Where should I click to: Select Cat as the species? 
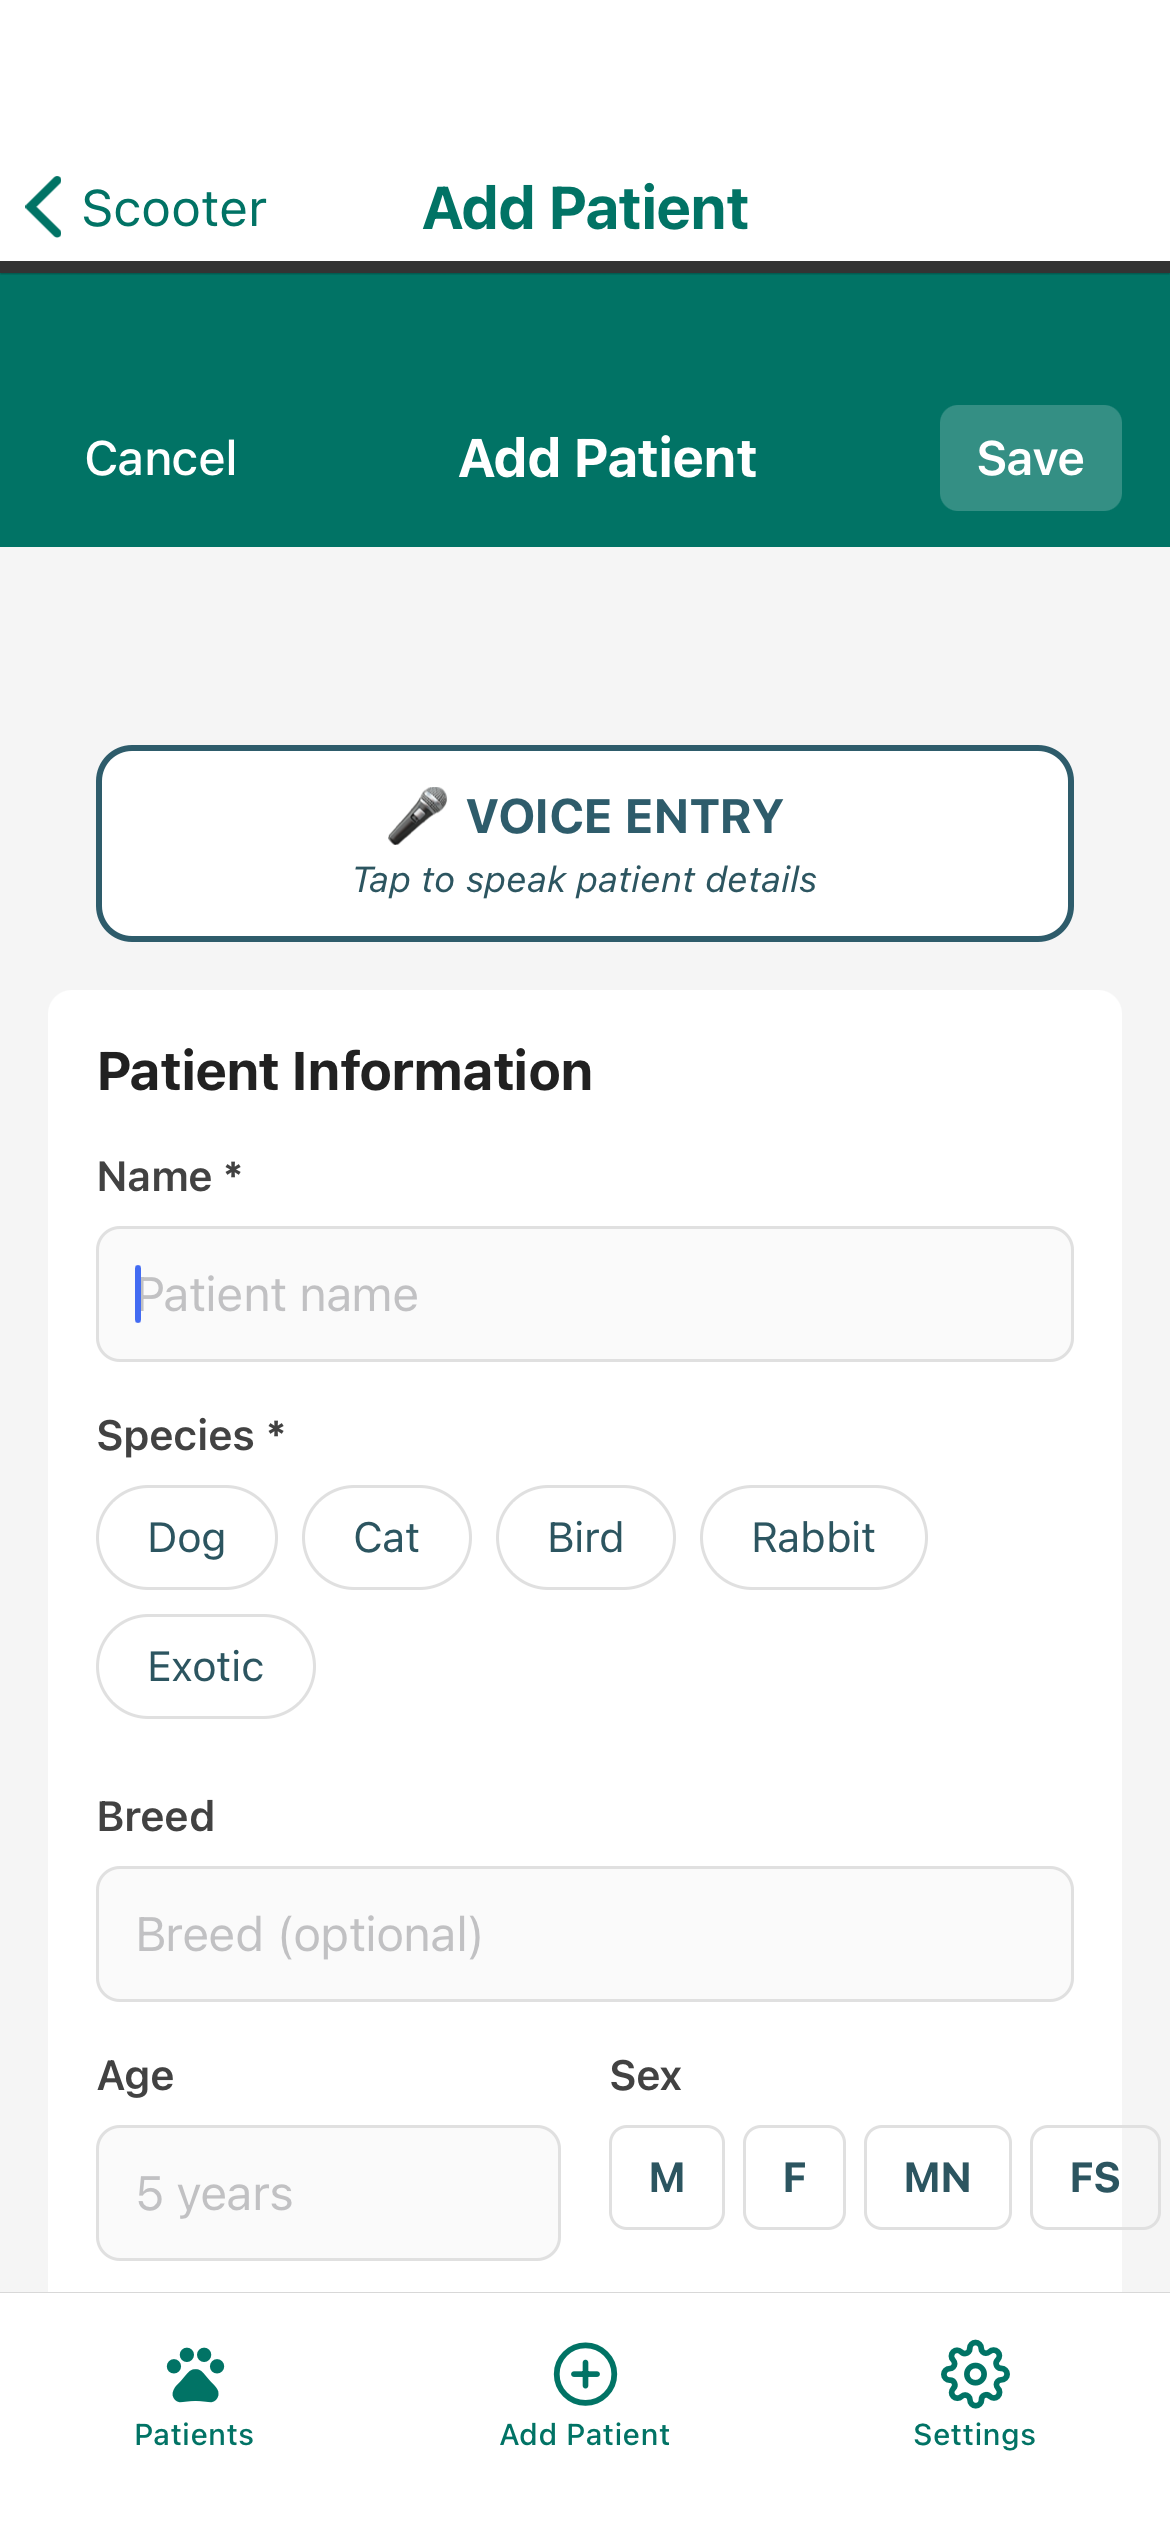coord(386,1537)
